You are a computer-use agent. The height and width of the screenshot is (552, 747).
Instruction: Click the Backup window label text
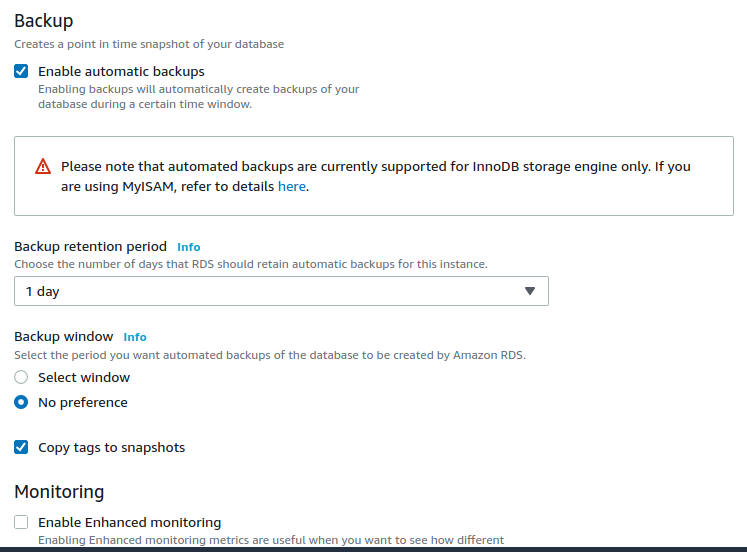pyautogui.click(x=64, y=336)
